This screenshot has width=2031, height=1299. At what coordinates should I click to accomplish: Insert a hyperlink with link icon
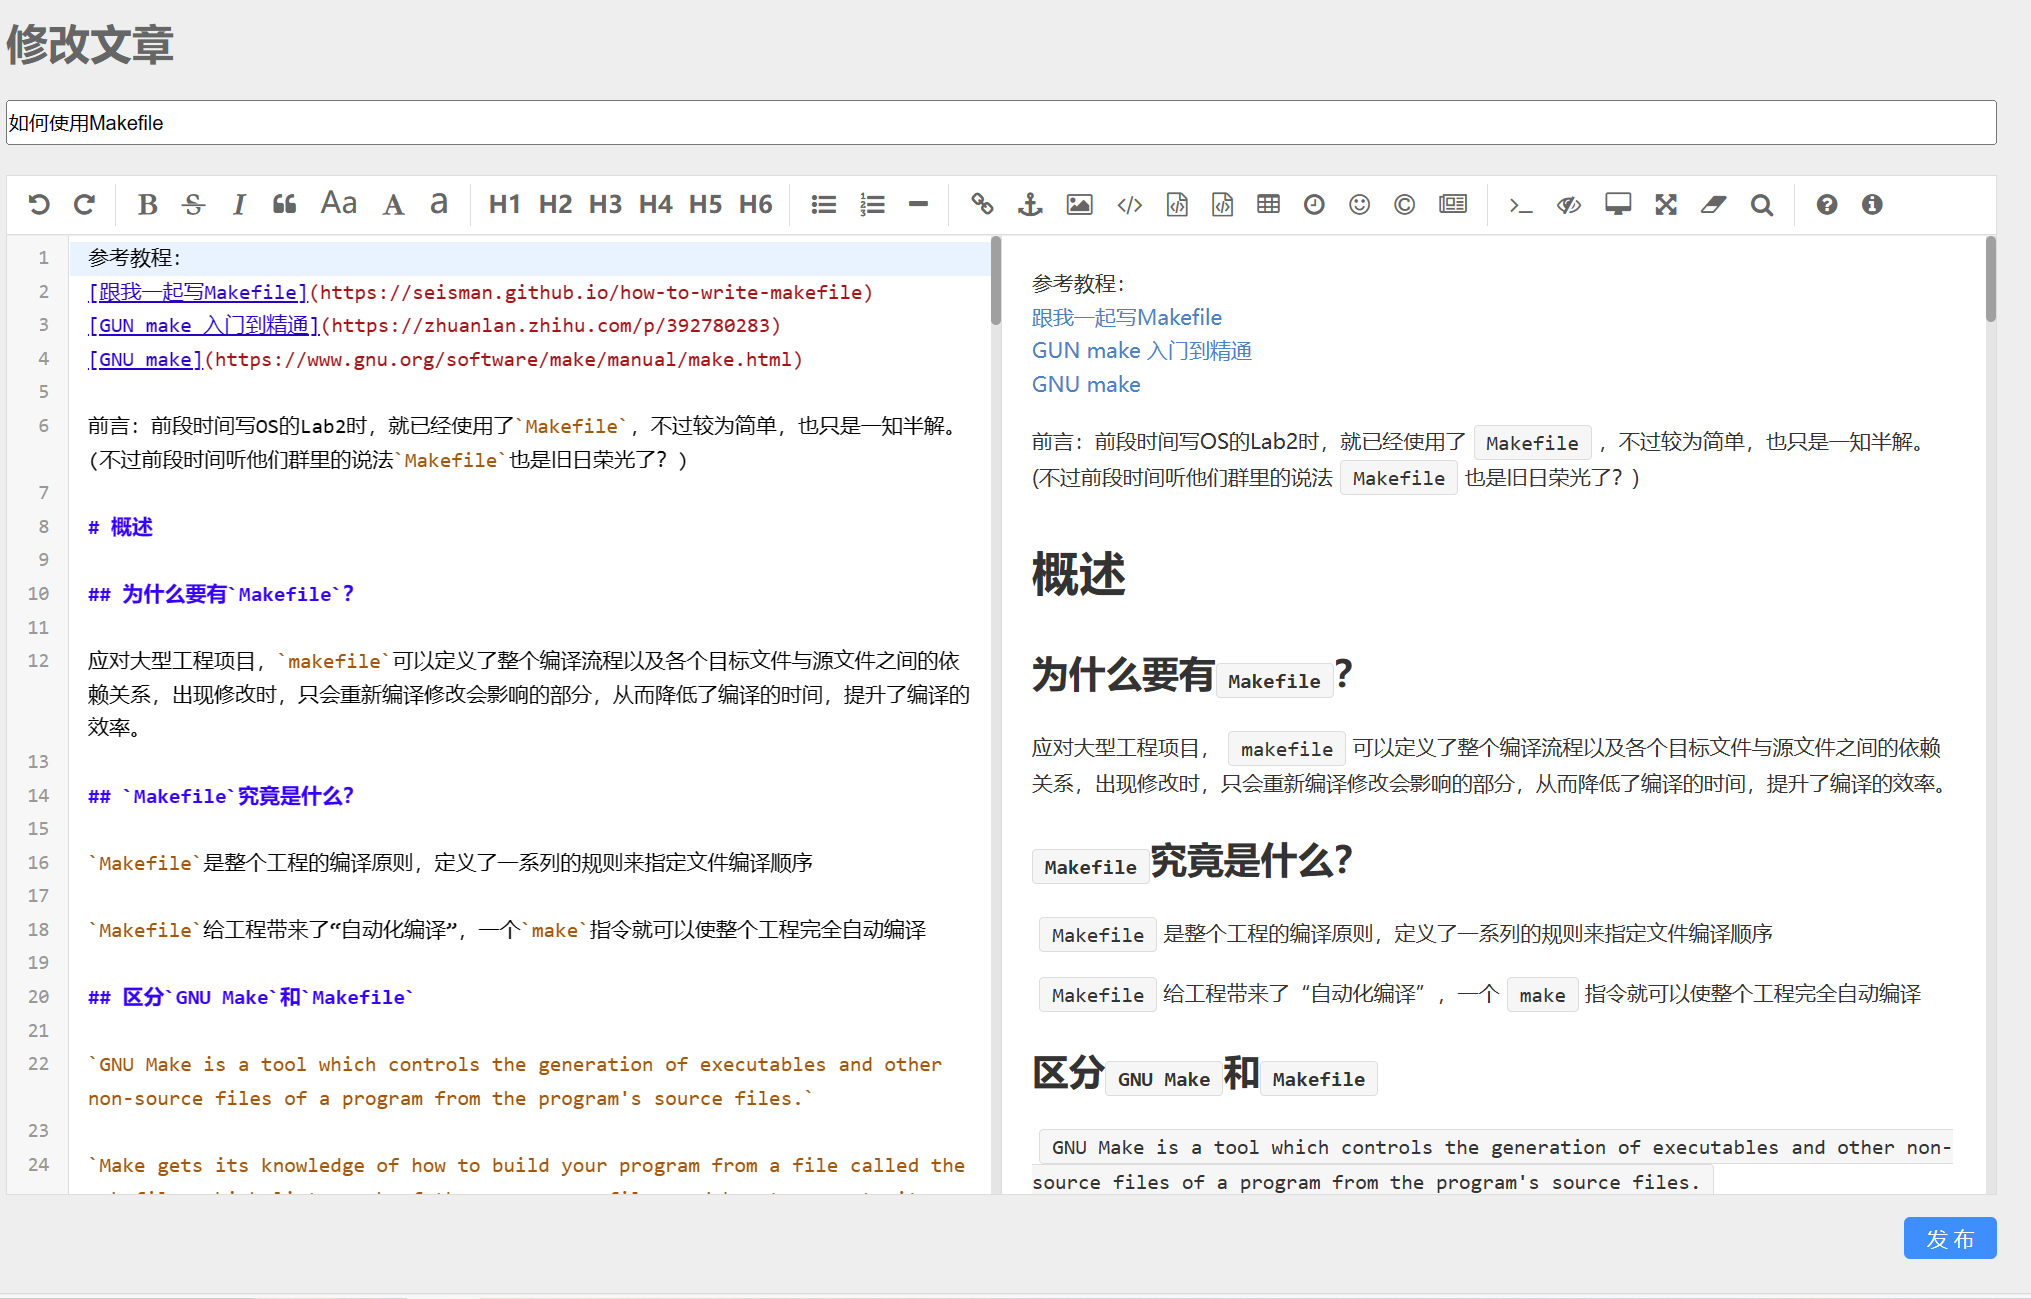tap(982, 205)
